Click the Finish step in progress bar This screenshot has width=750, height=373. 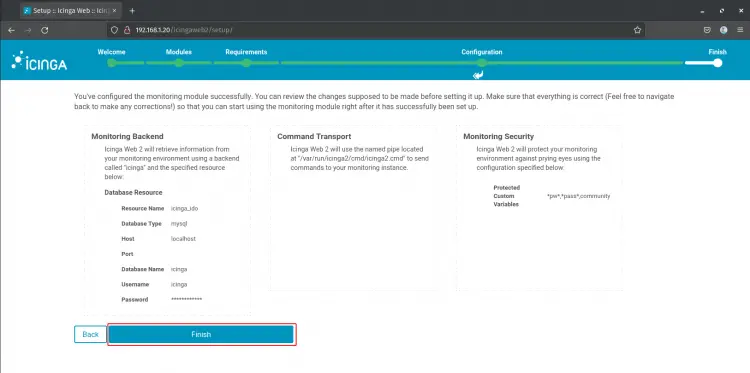(717, 52)
